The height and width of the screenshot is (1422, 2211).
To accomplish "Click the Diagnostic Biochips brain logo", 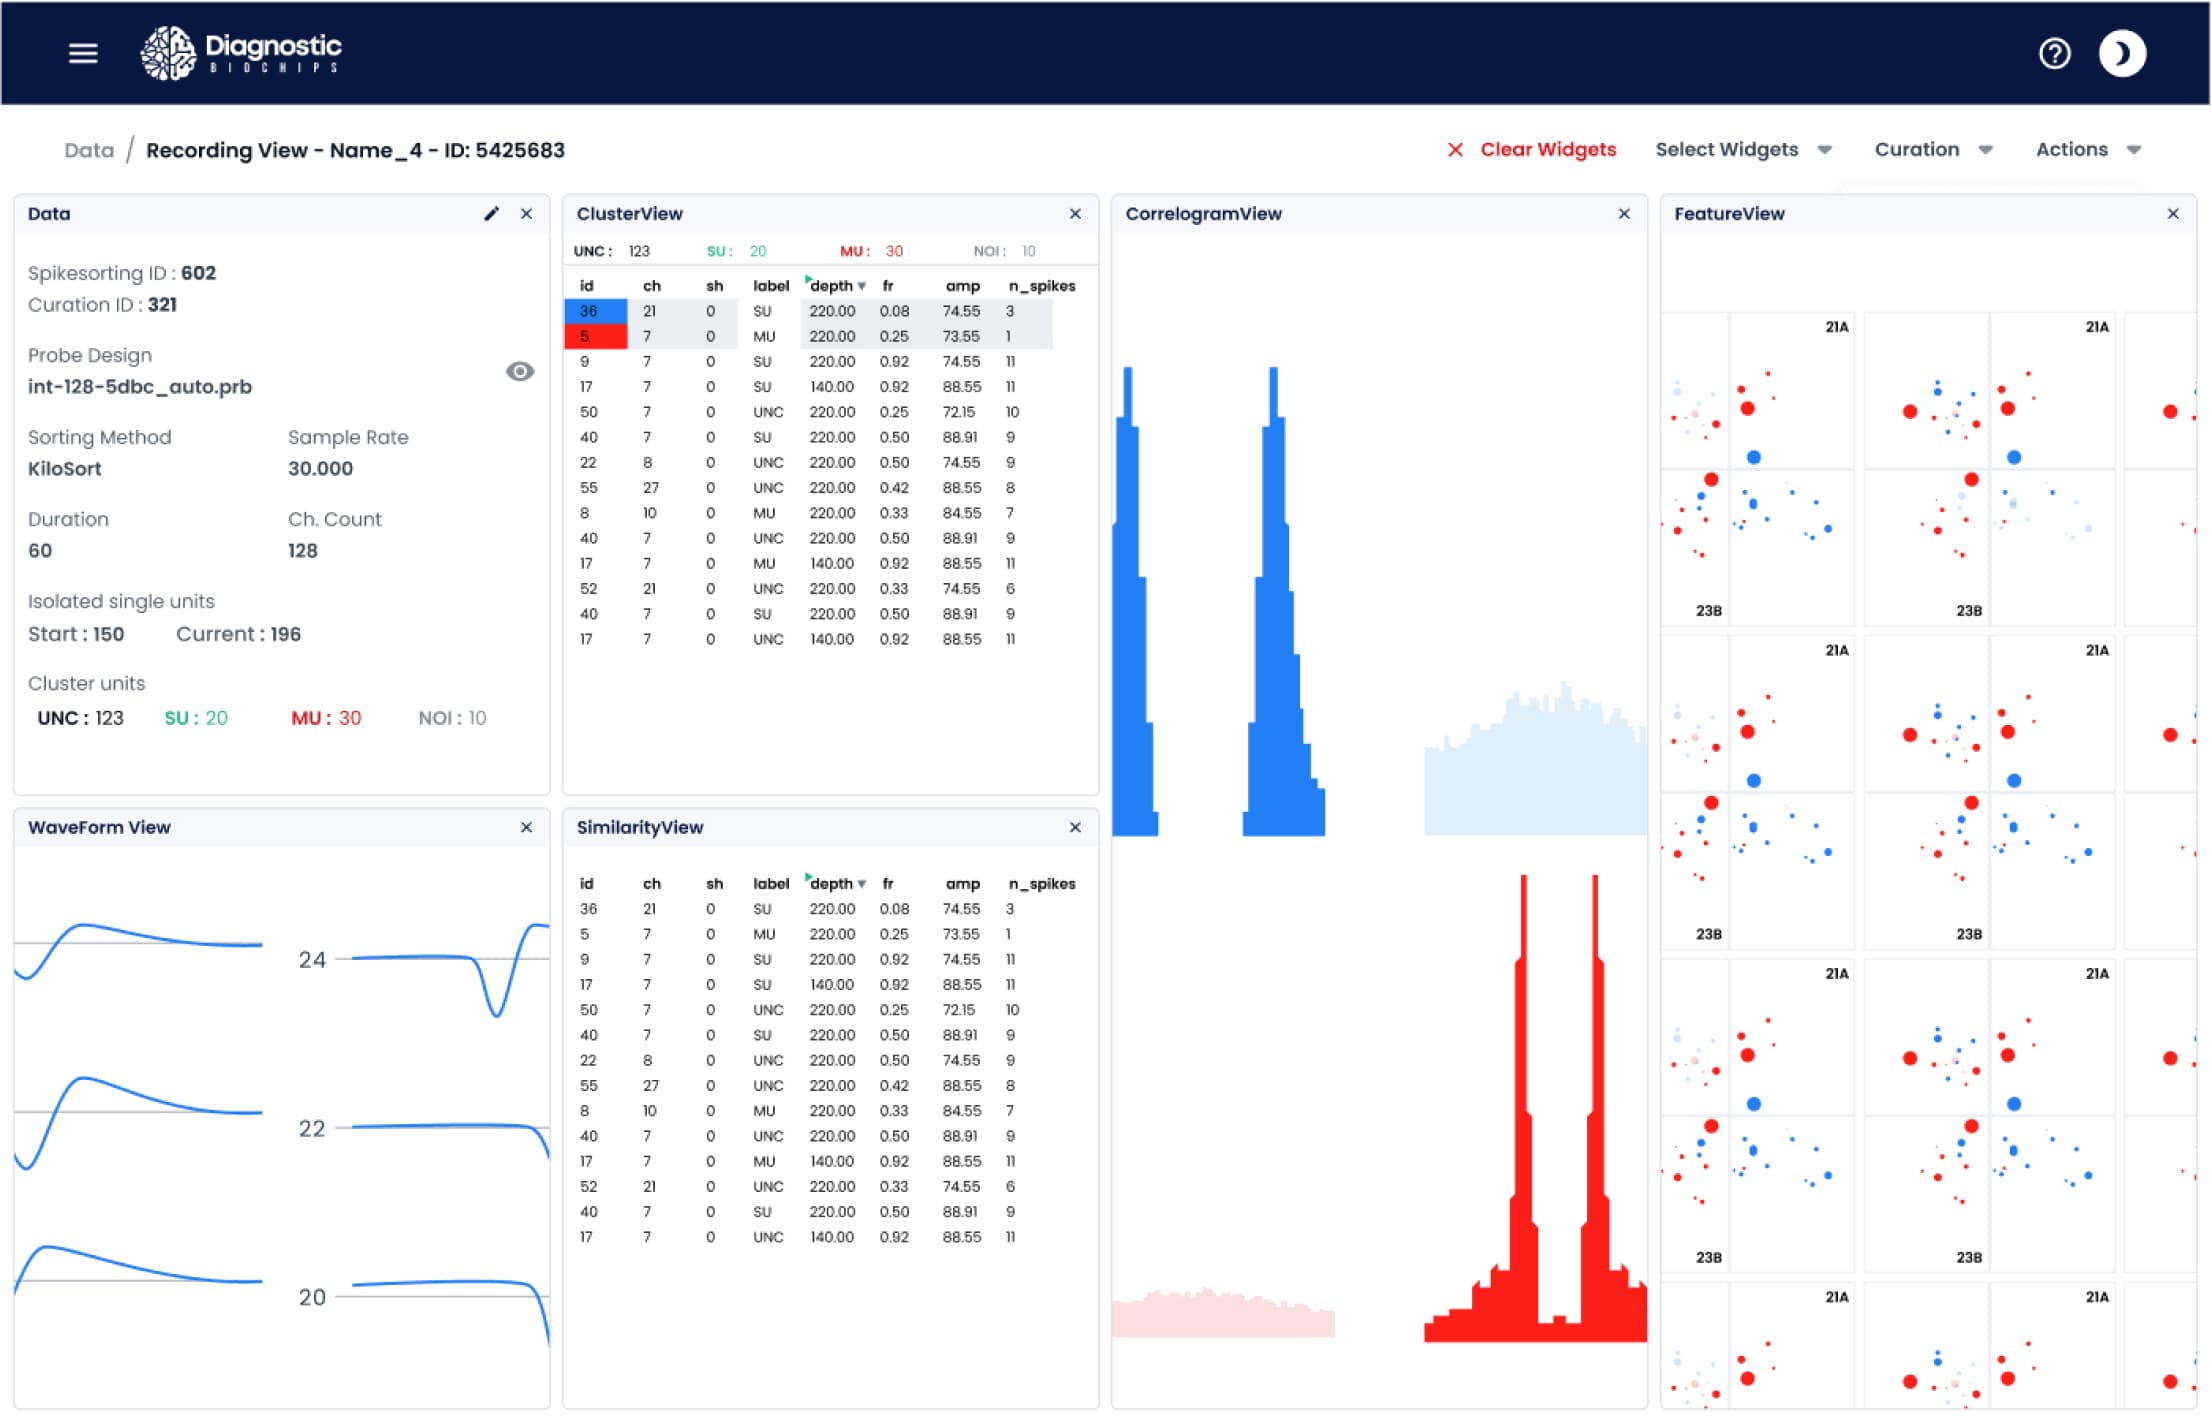I will 168,53.
